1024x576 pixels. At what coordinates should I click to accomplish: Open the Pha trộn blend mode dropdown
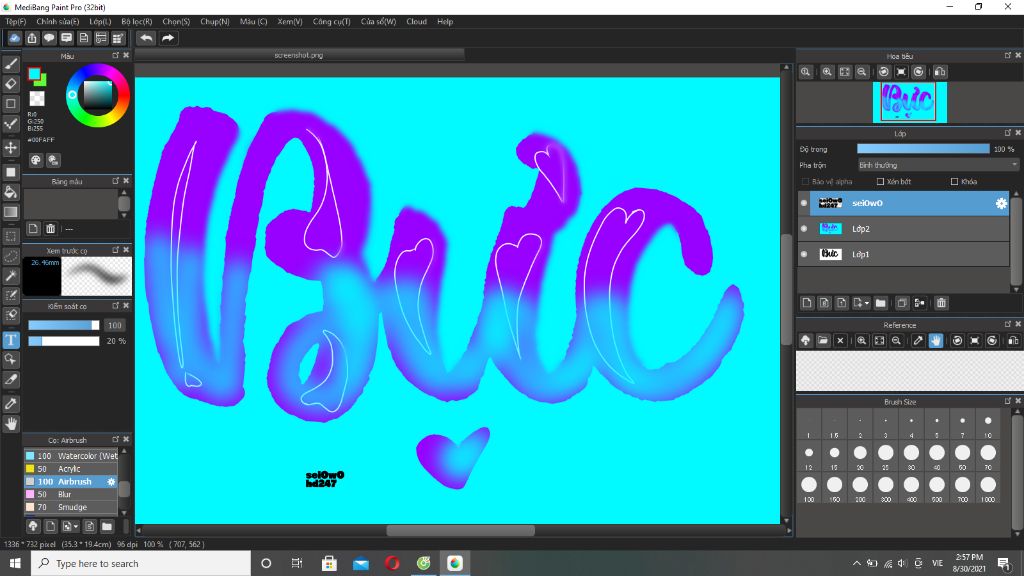click(938, 165)
